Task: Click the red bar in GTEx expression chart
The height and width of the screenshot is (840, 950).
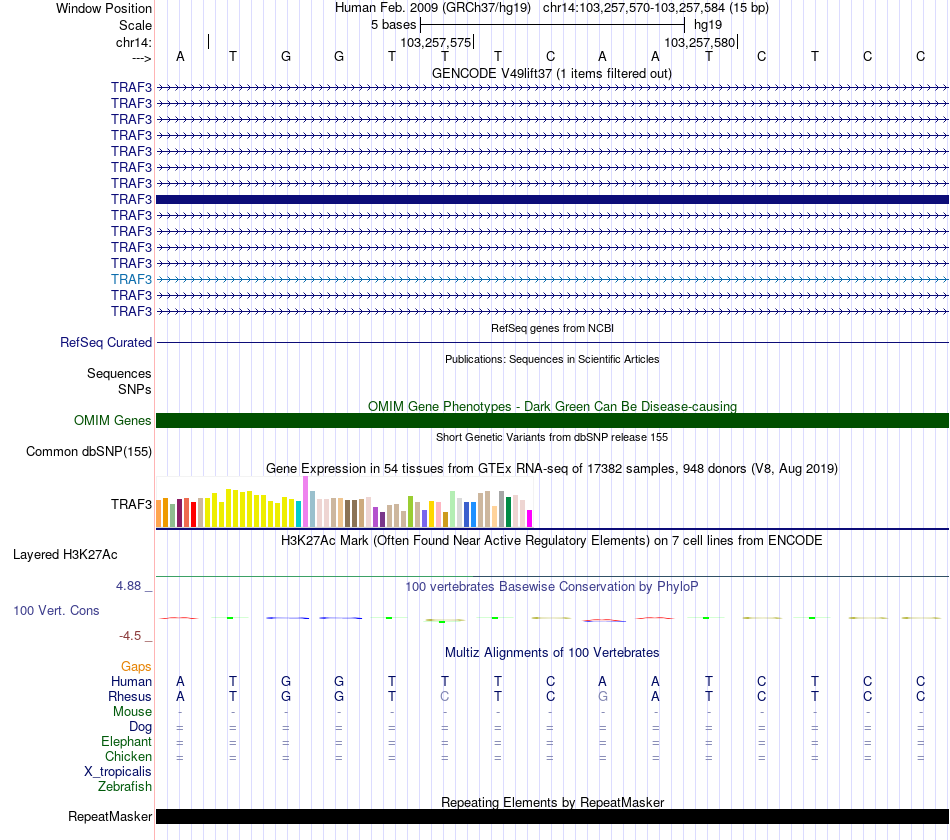Action: (x=193, y=514)
